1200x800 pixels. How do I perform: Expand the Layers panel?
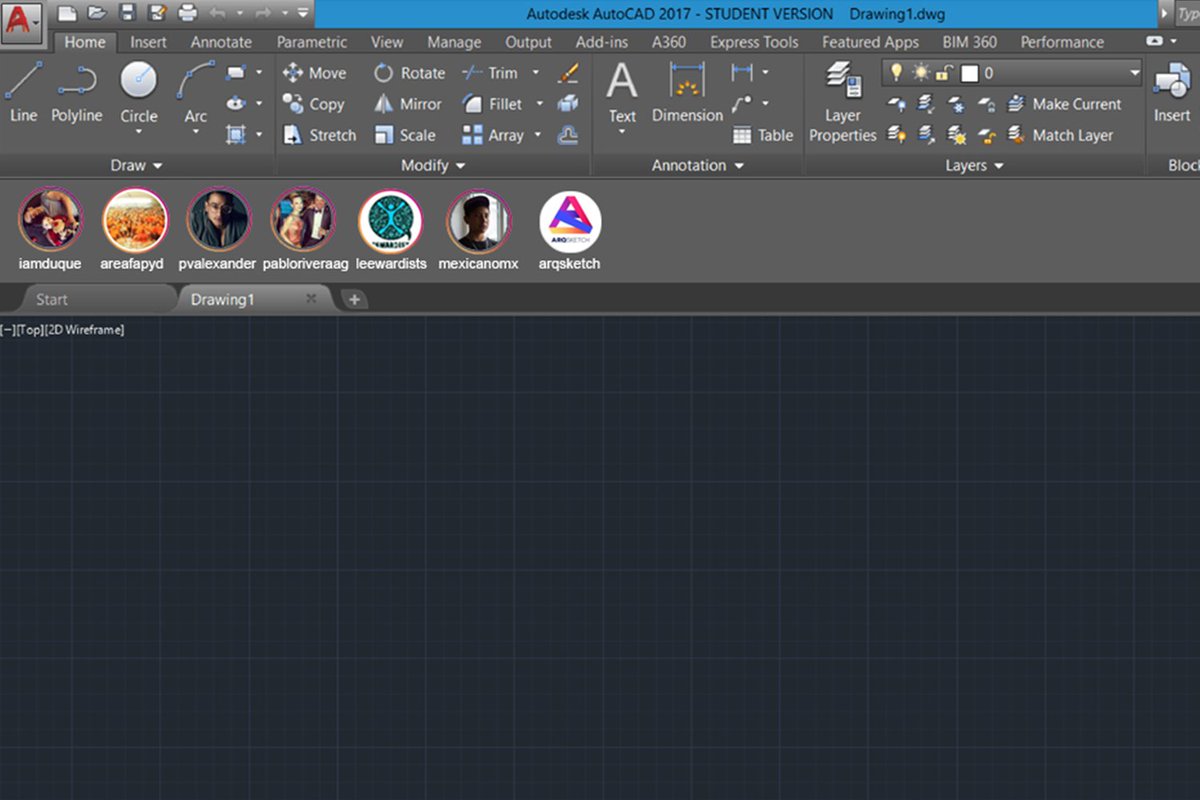pos(974,165)
